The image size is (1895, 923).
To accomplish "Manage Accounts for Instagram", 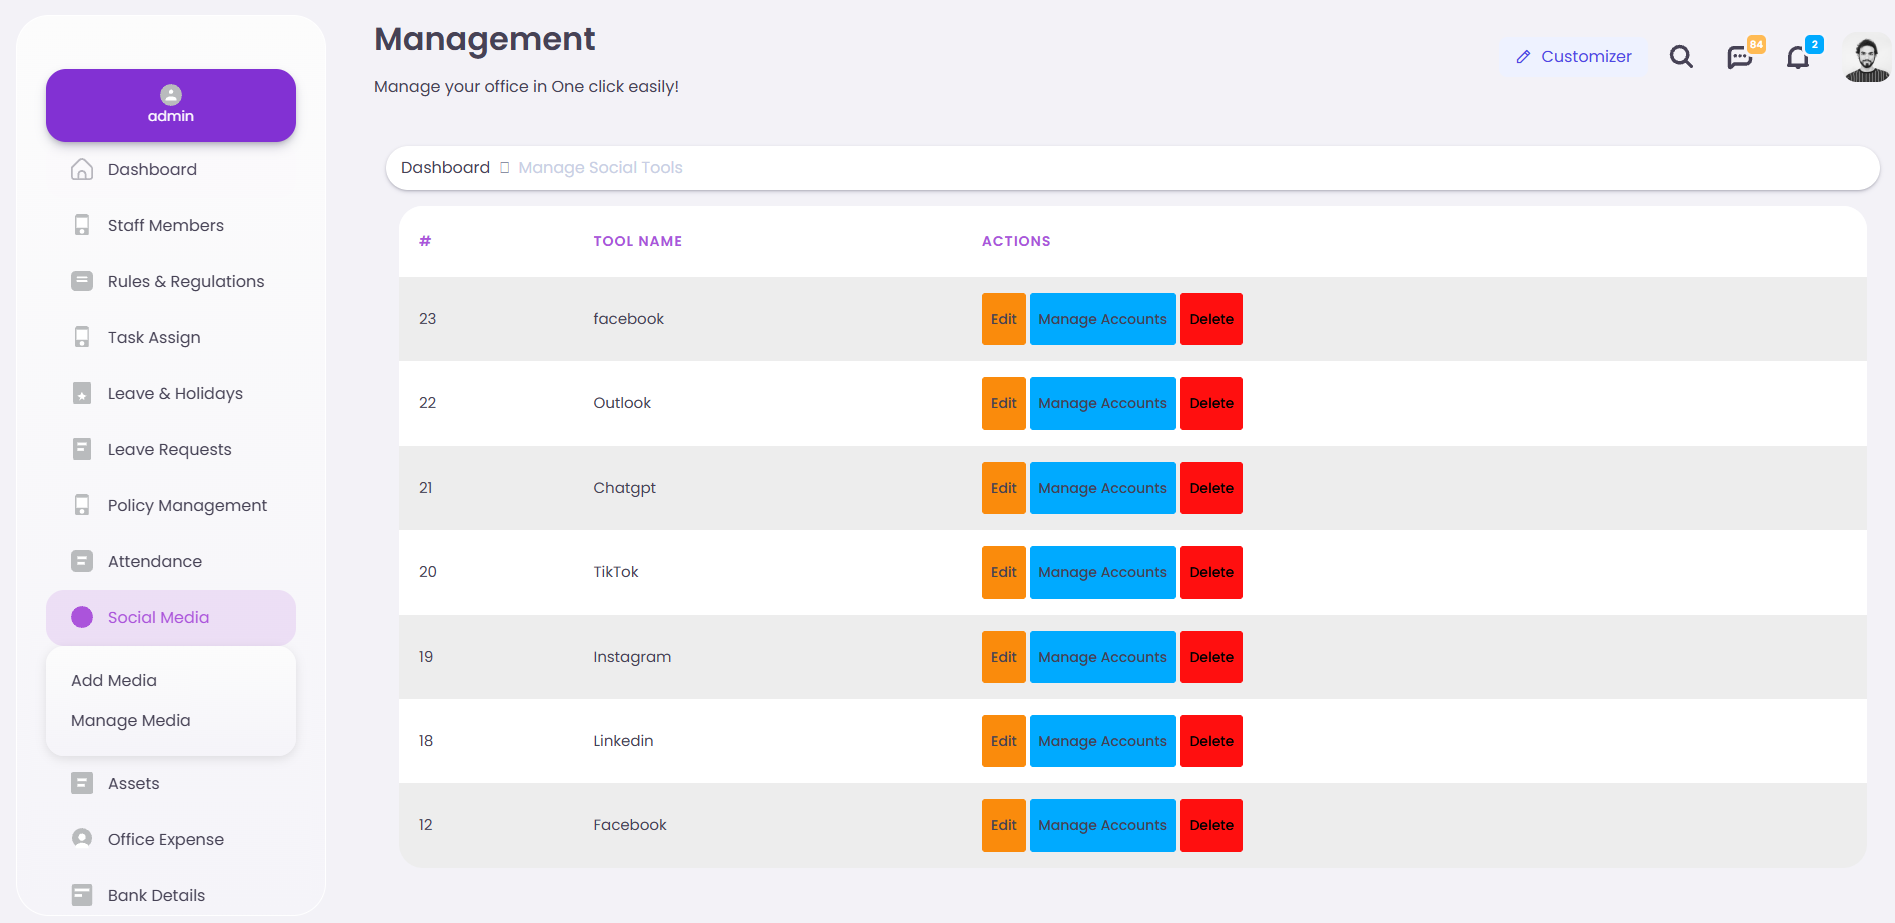I will click(x=1103, y=657).
